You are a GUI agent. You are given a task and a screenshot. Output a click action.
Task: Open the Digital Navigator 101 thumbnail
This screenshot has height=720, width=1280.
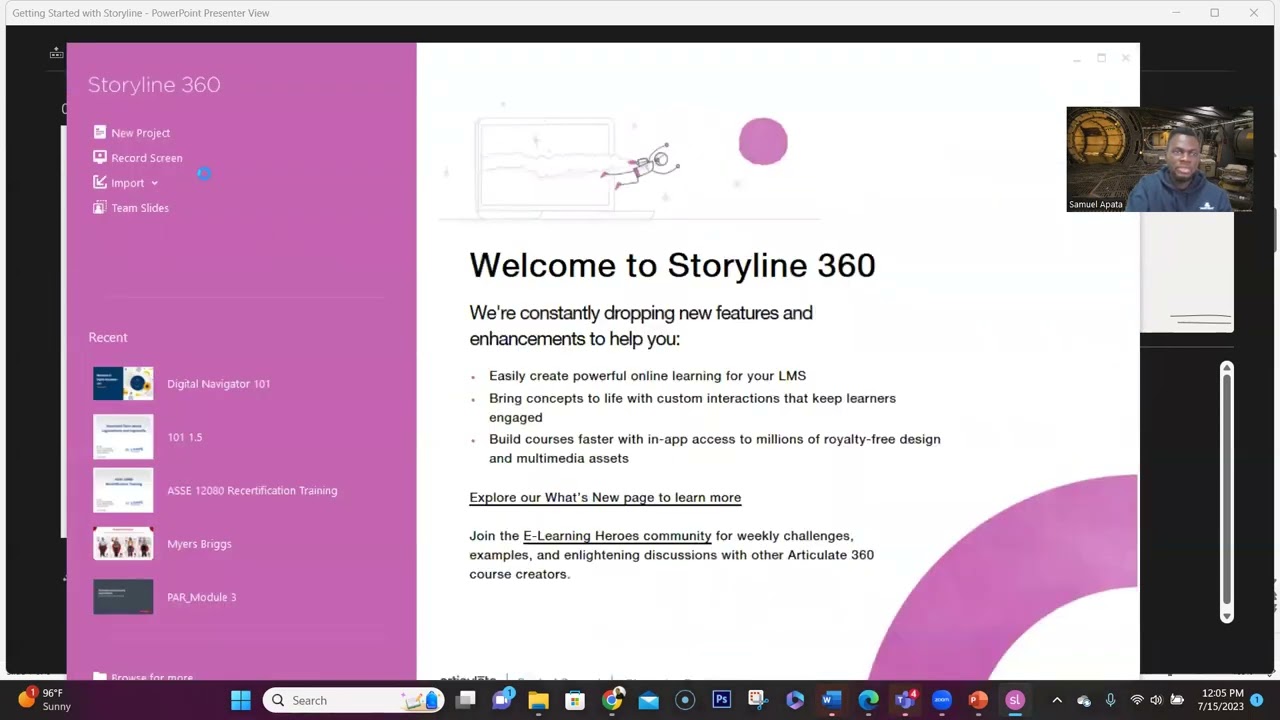123,384
